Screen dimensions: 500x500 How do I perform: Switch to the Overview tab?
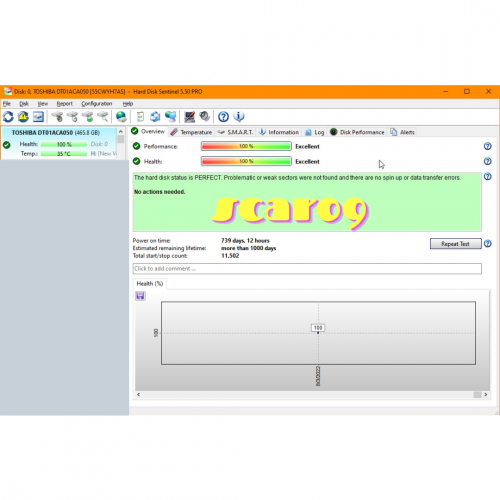click(148, 131)
